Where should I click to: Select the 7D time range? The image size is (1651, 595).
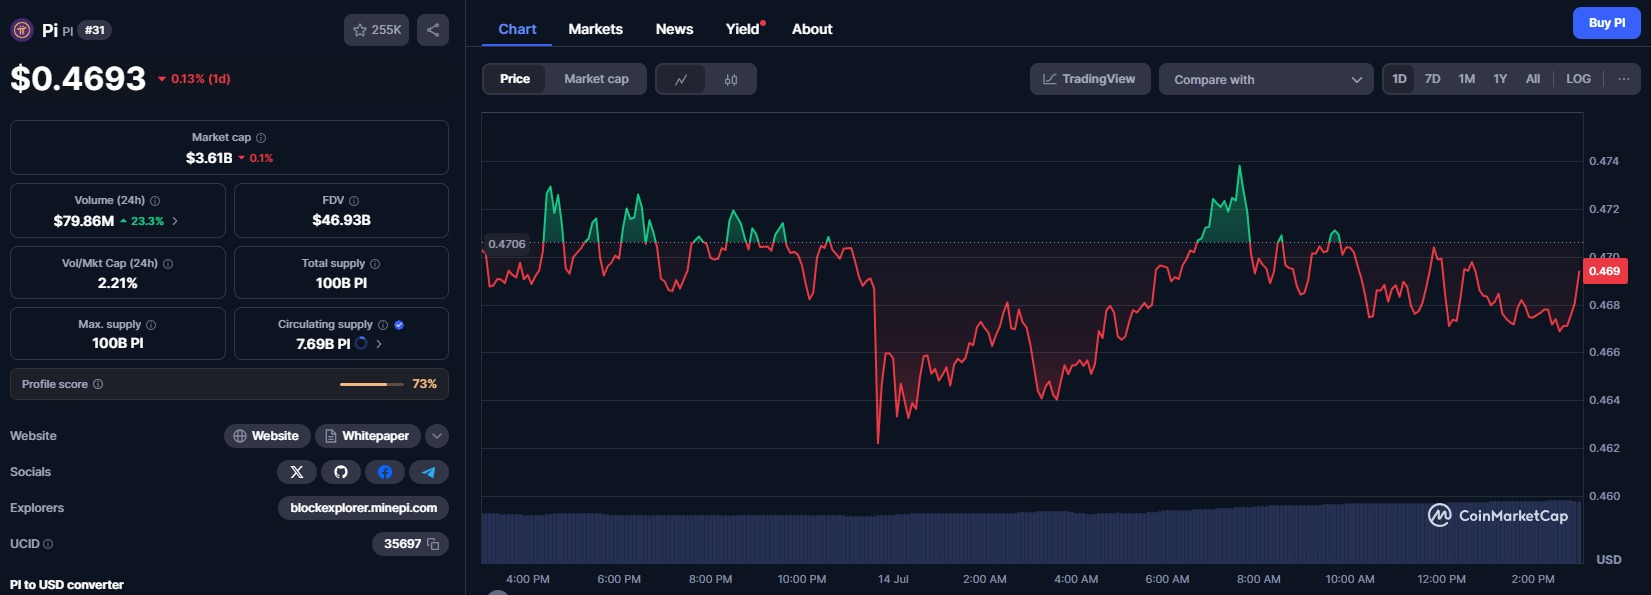[x=1432, y=79]
